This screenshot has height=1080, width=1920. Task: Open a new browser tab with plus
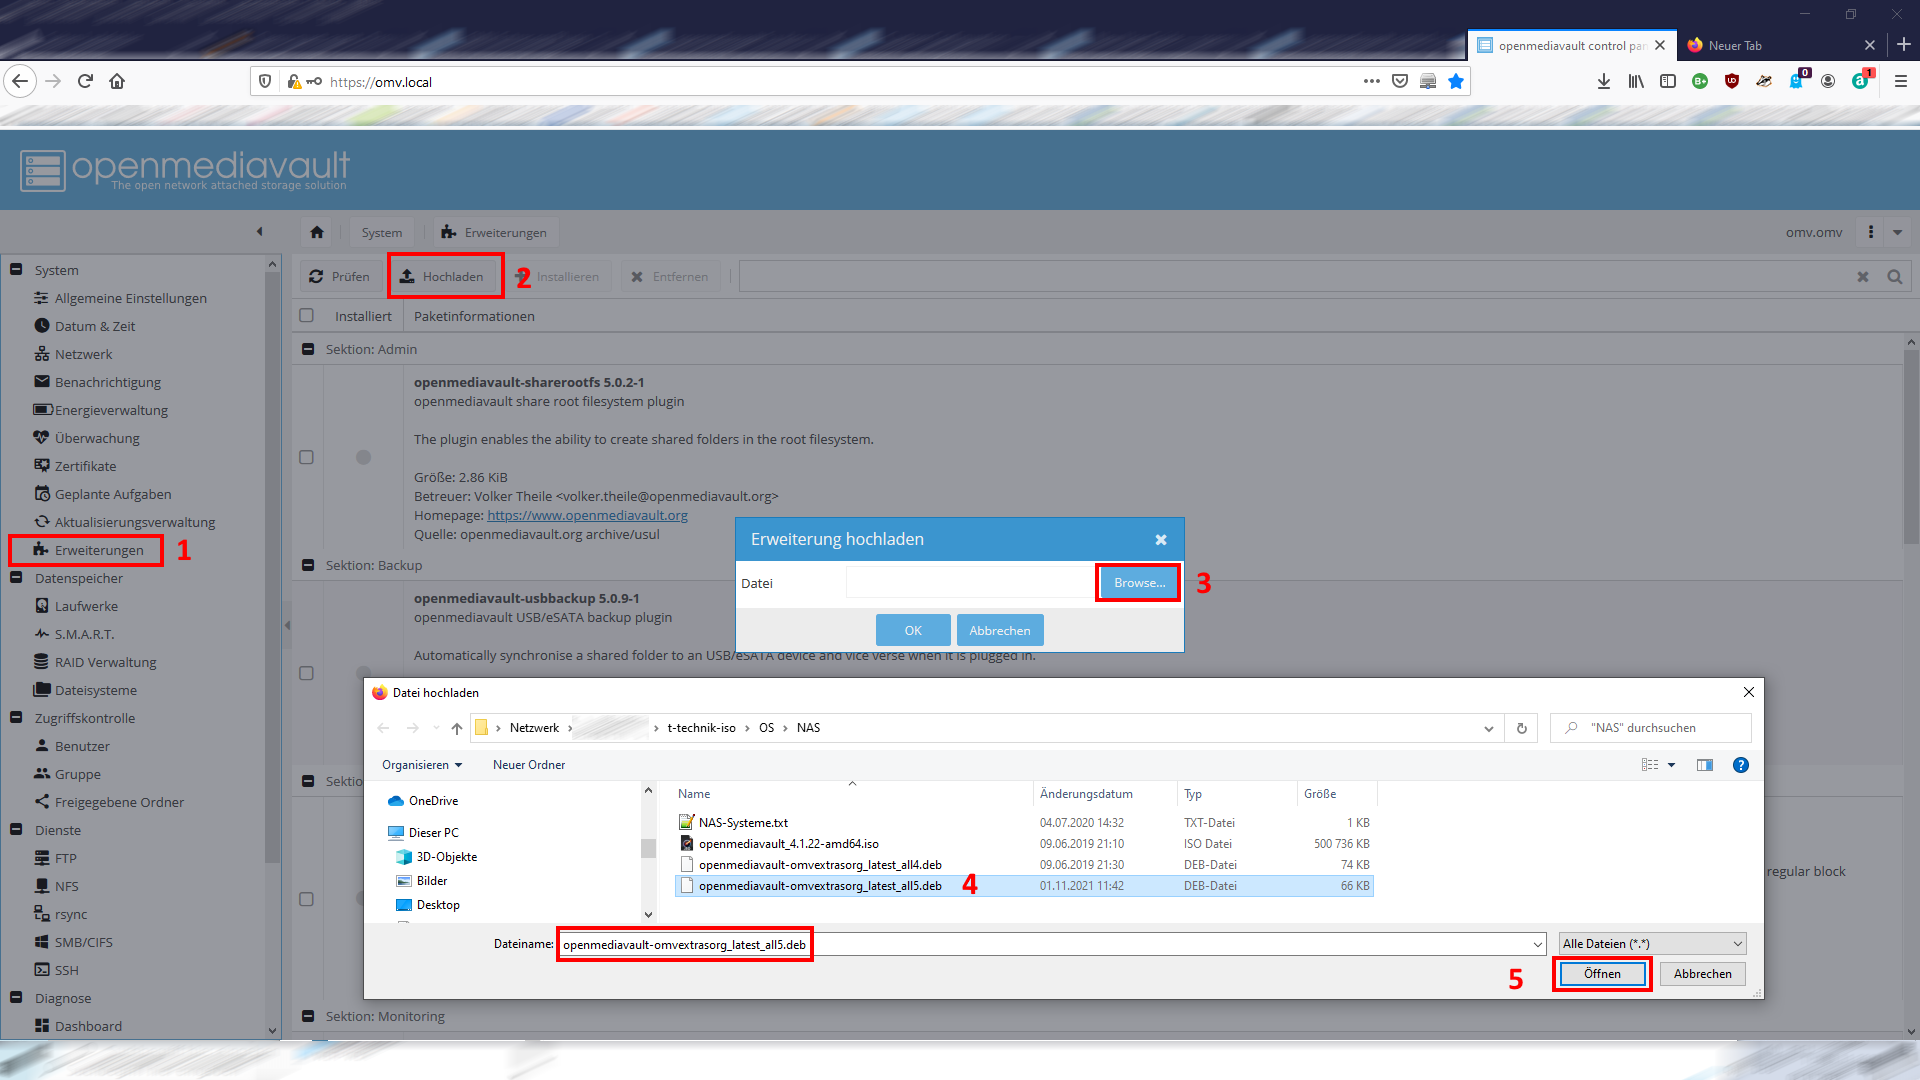point(1904,45)
